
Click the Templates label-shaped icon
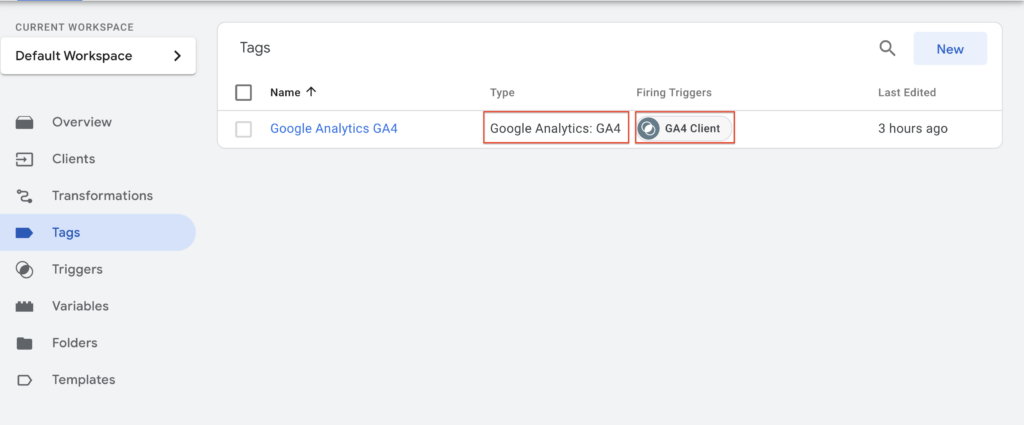(x=25, y=380)
